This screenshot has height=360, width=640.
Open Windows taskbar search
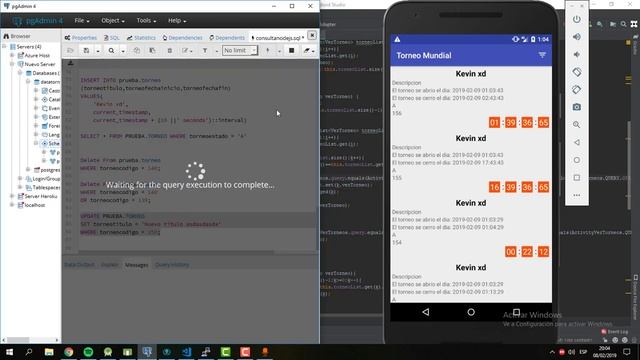29,352
